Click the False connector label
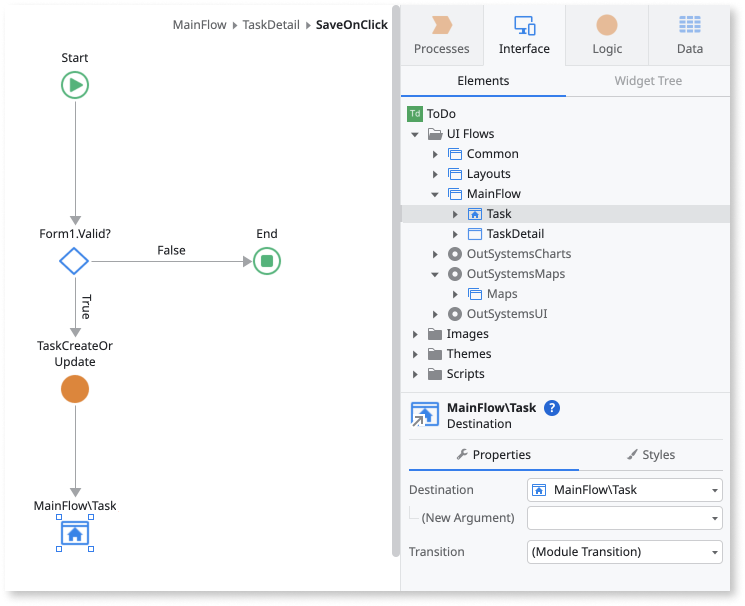 pos(171,250)
